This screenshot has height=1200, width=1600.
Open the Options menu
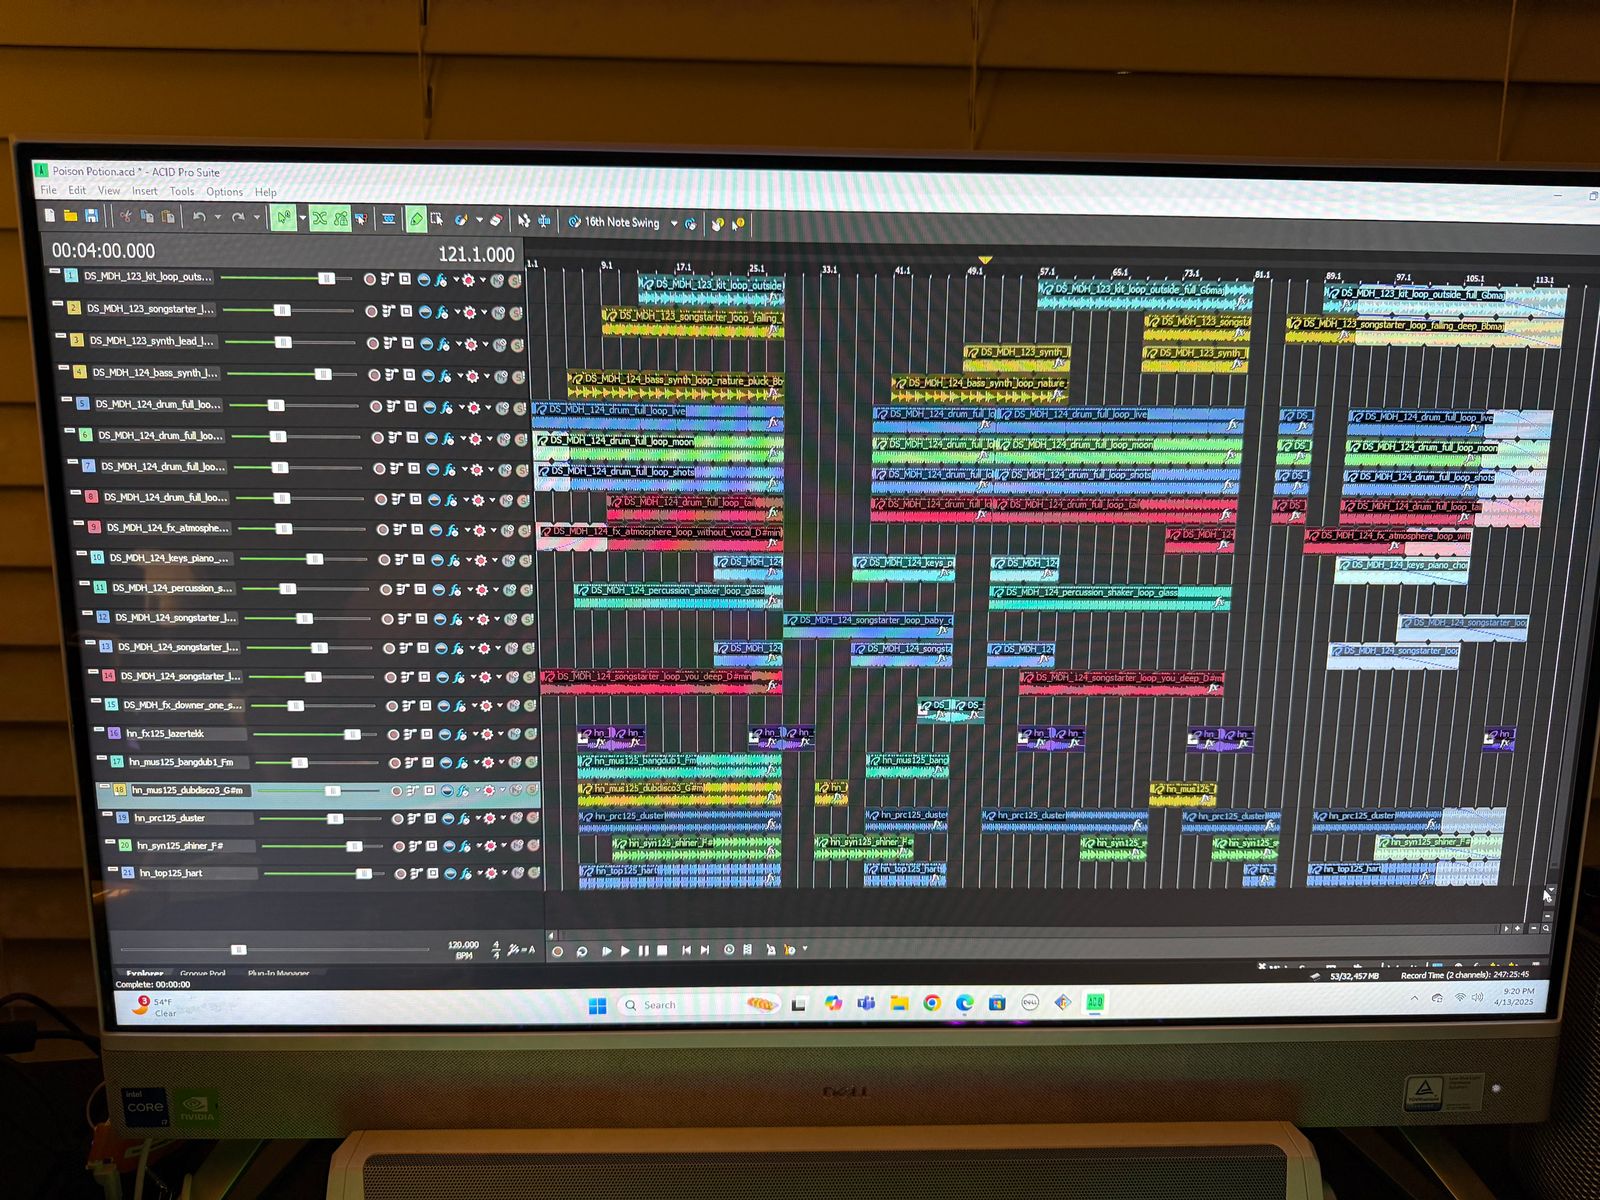click(224, 192)
